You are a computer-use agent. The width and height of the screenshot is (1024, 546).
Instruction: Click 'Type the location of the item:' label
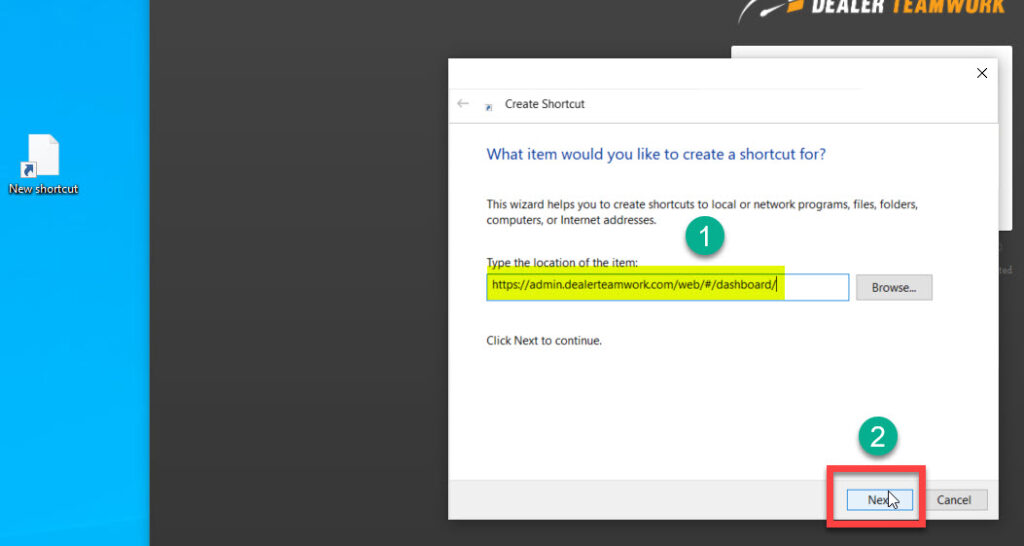click(562, 263)
